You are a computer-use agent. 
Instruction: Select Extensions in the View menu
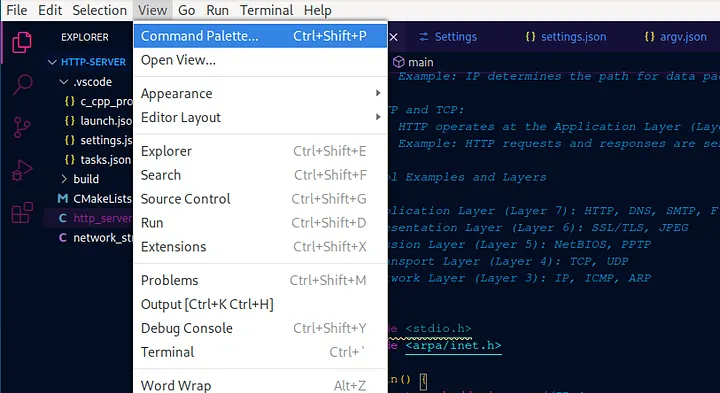click(260, 247)
